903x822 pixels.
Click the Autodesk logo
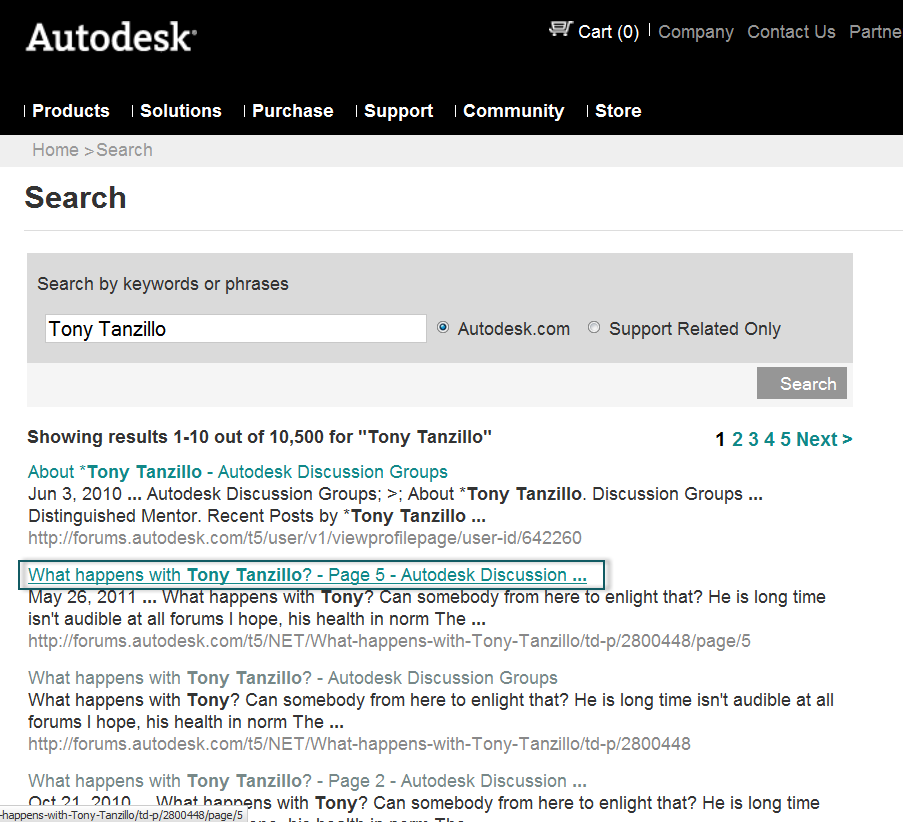tap(111, 37)
